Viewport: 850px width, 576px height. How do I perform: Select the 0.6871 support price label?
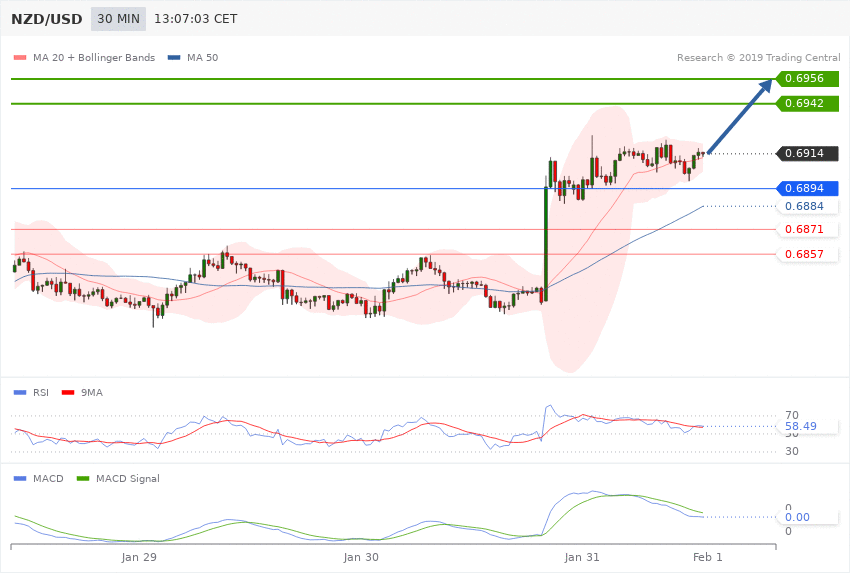808,229
